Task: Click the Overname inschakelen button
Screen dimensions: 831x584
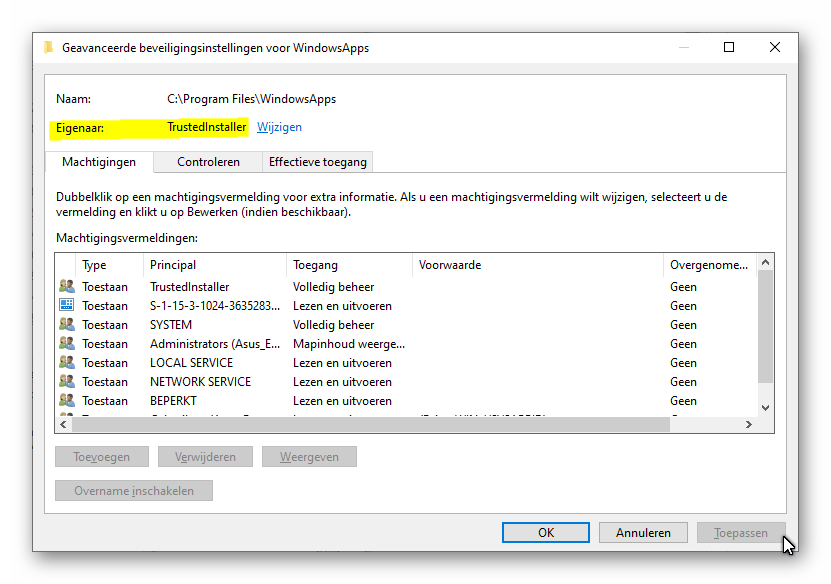Action: click(134, 491)
